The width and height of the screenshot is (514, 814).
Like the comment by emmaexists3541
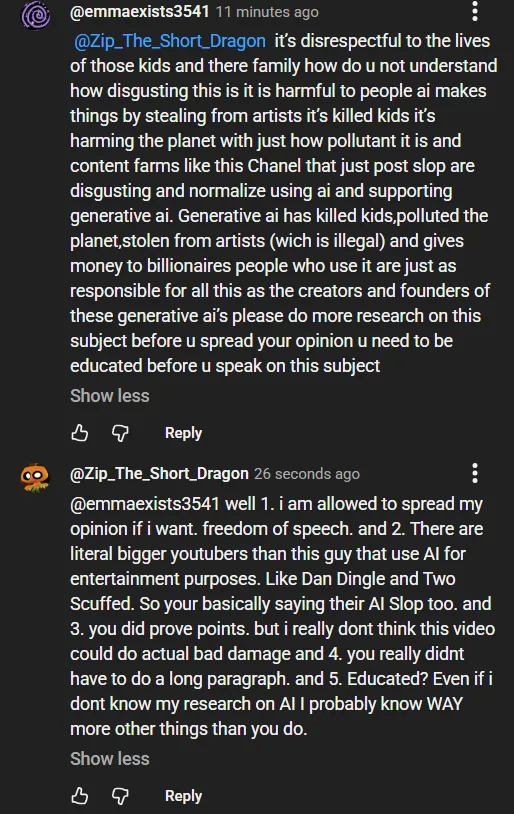(x=79, y=432)
